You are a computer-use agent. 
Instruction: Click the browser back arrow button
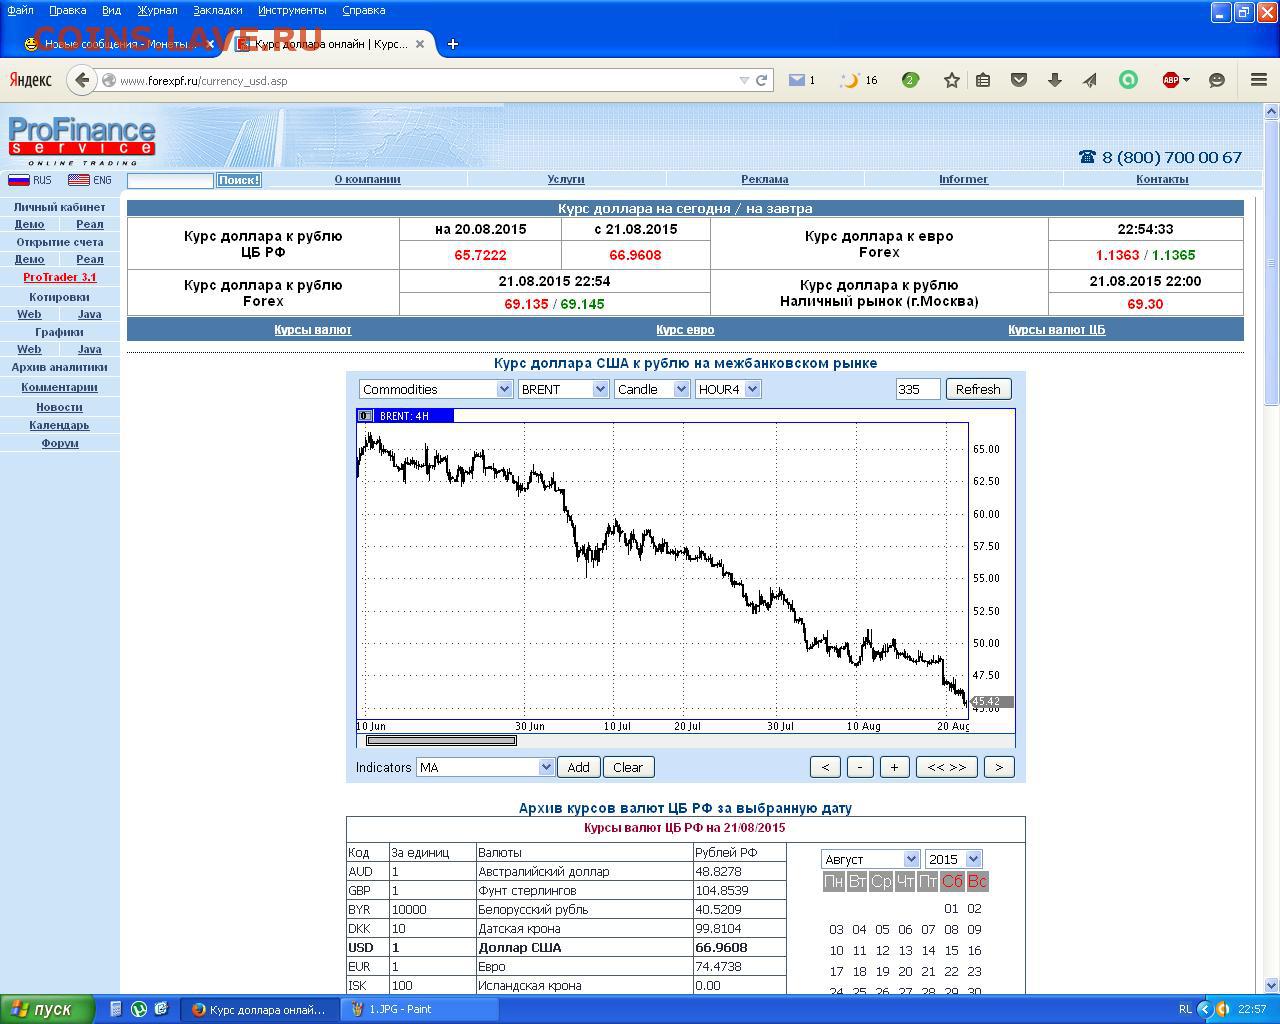[82, 80]
